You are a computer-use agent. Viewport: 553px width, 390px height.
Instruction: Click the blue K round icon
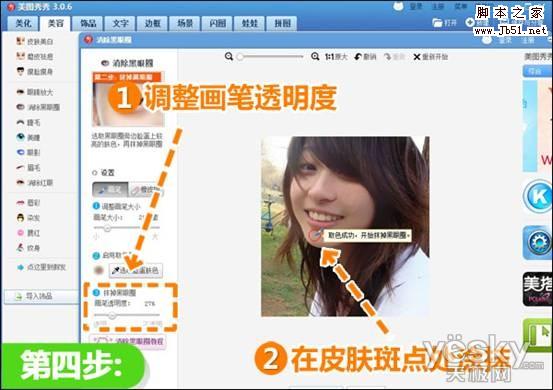[x=538, y=196]
